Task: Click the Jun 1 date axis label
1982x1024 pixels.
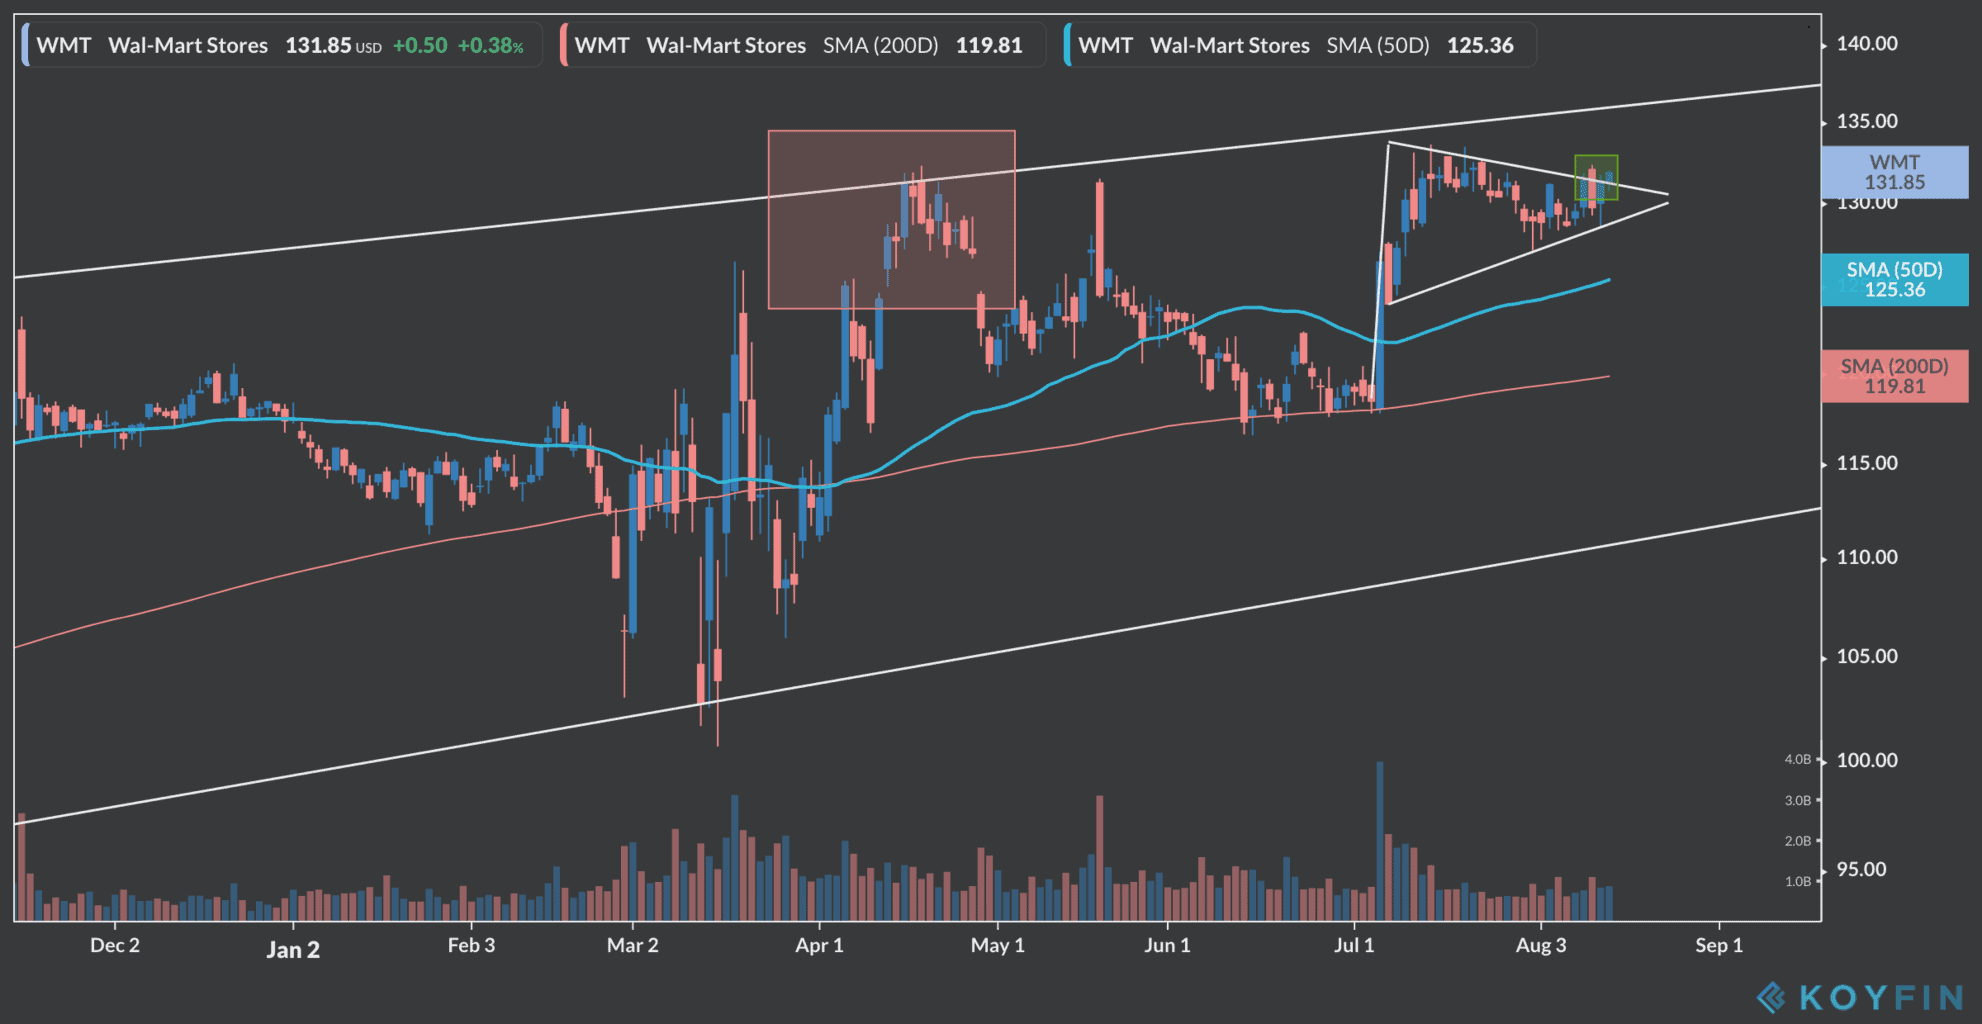Action: point(1167,945)
